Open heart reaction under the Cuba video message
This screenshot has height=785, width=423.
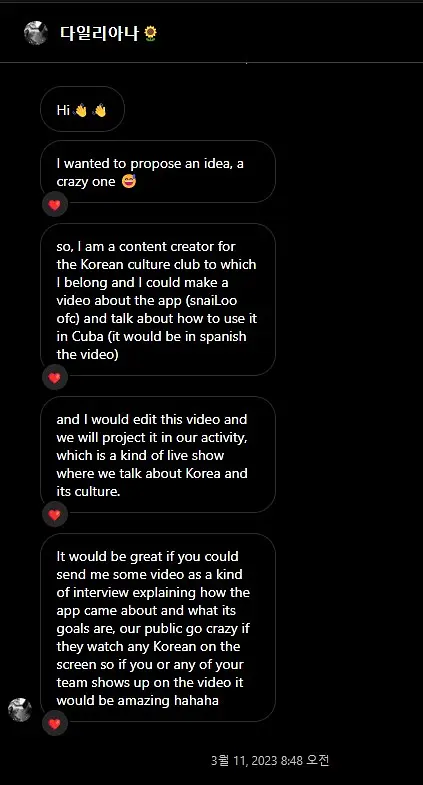click(x=55, y=378)
